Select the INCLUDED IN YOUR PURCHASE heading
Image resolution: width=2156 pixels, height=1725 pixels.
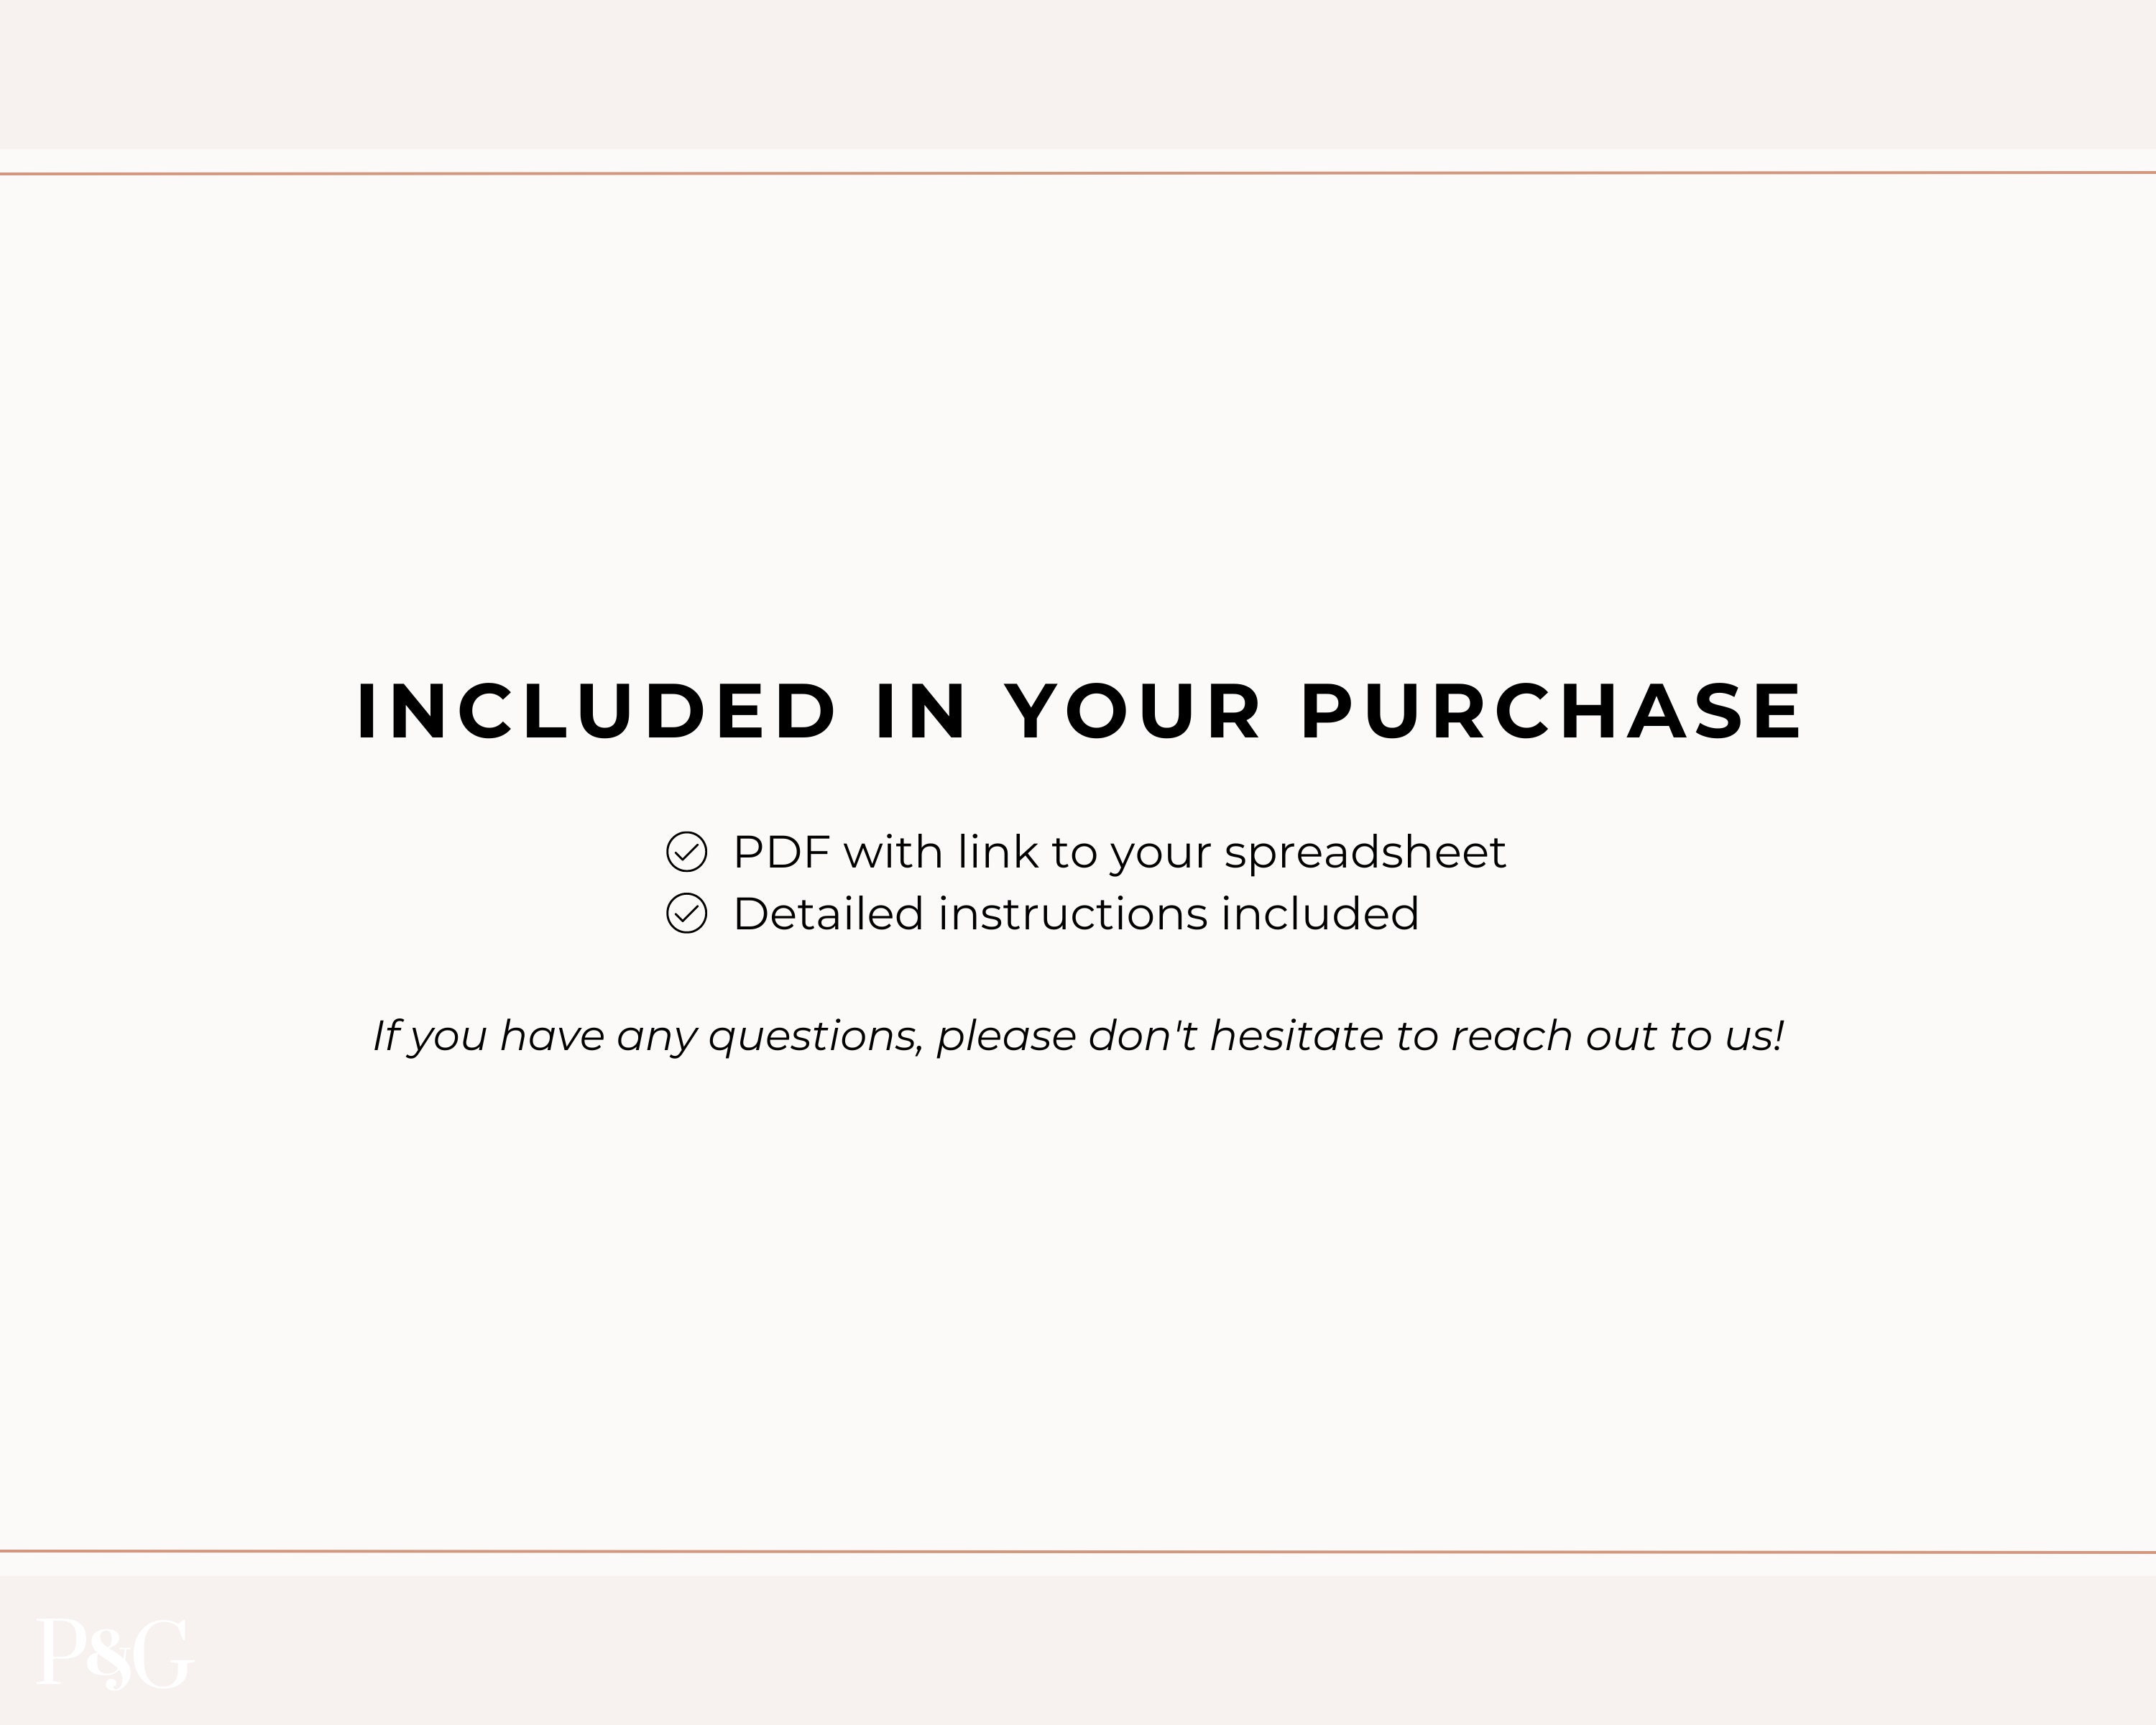tap(1079, 712)
